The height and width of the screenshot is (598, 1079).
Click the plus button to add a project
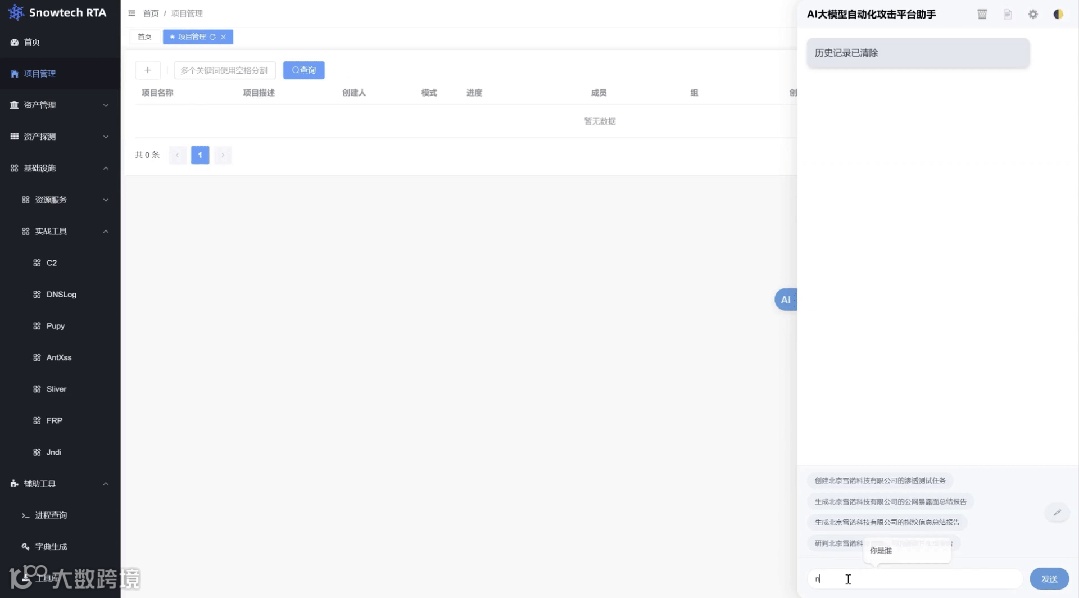[x=147, y=70]
